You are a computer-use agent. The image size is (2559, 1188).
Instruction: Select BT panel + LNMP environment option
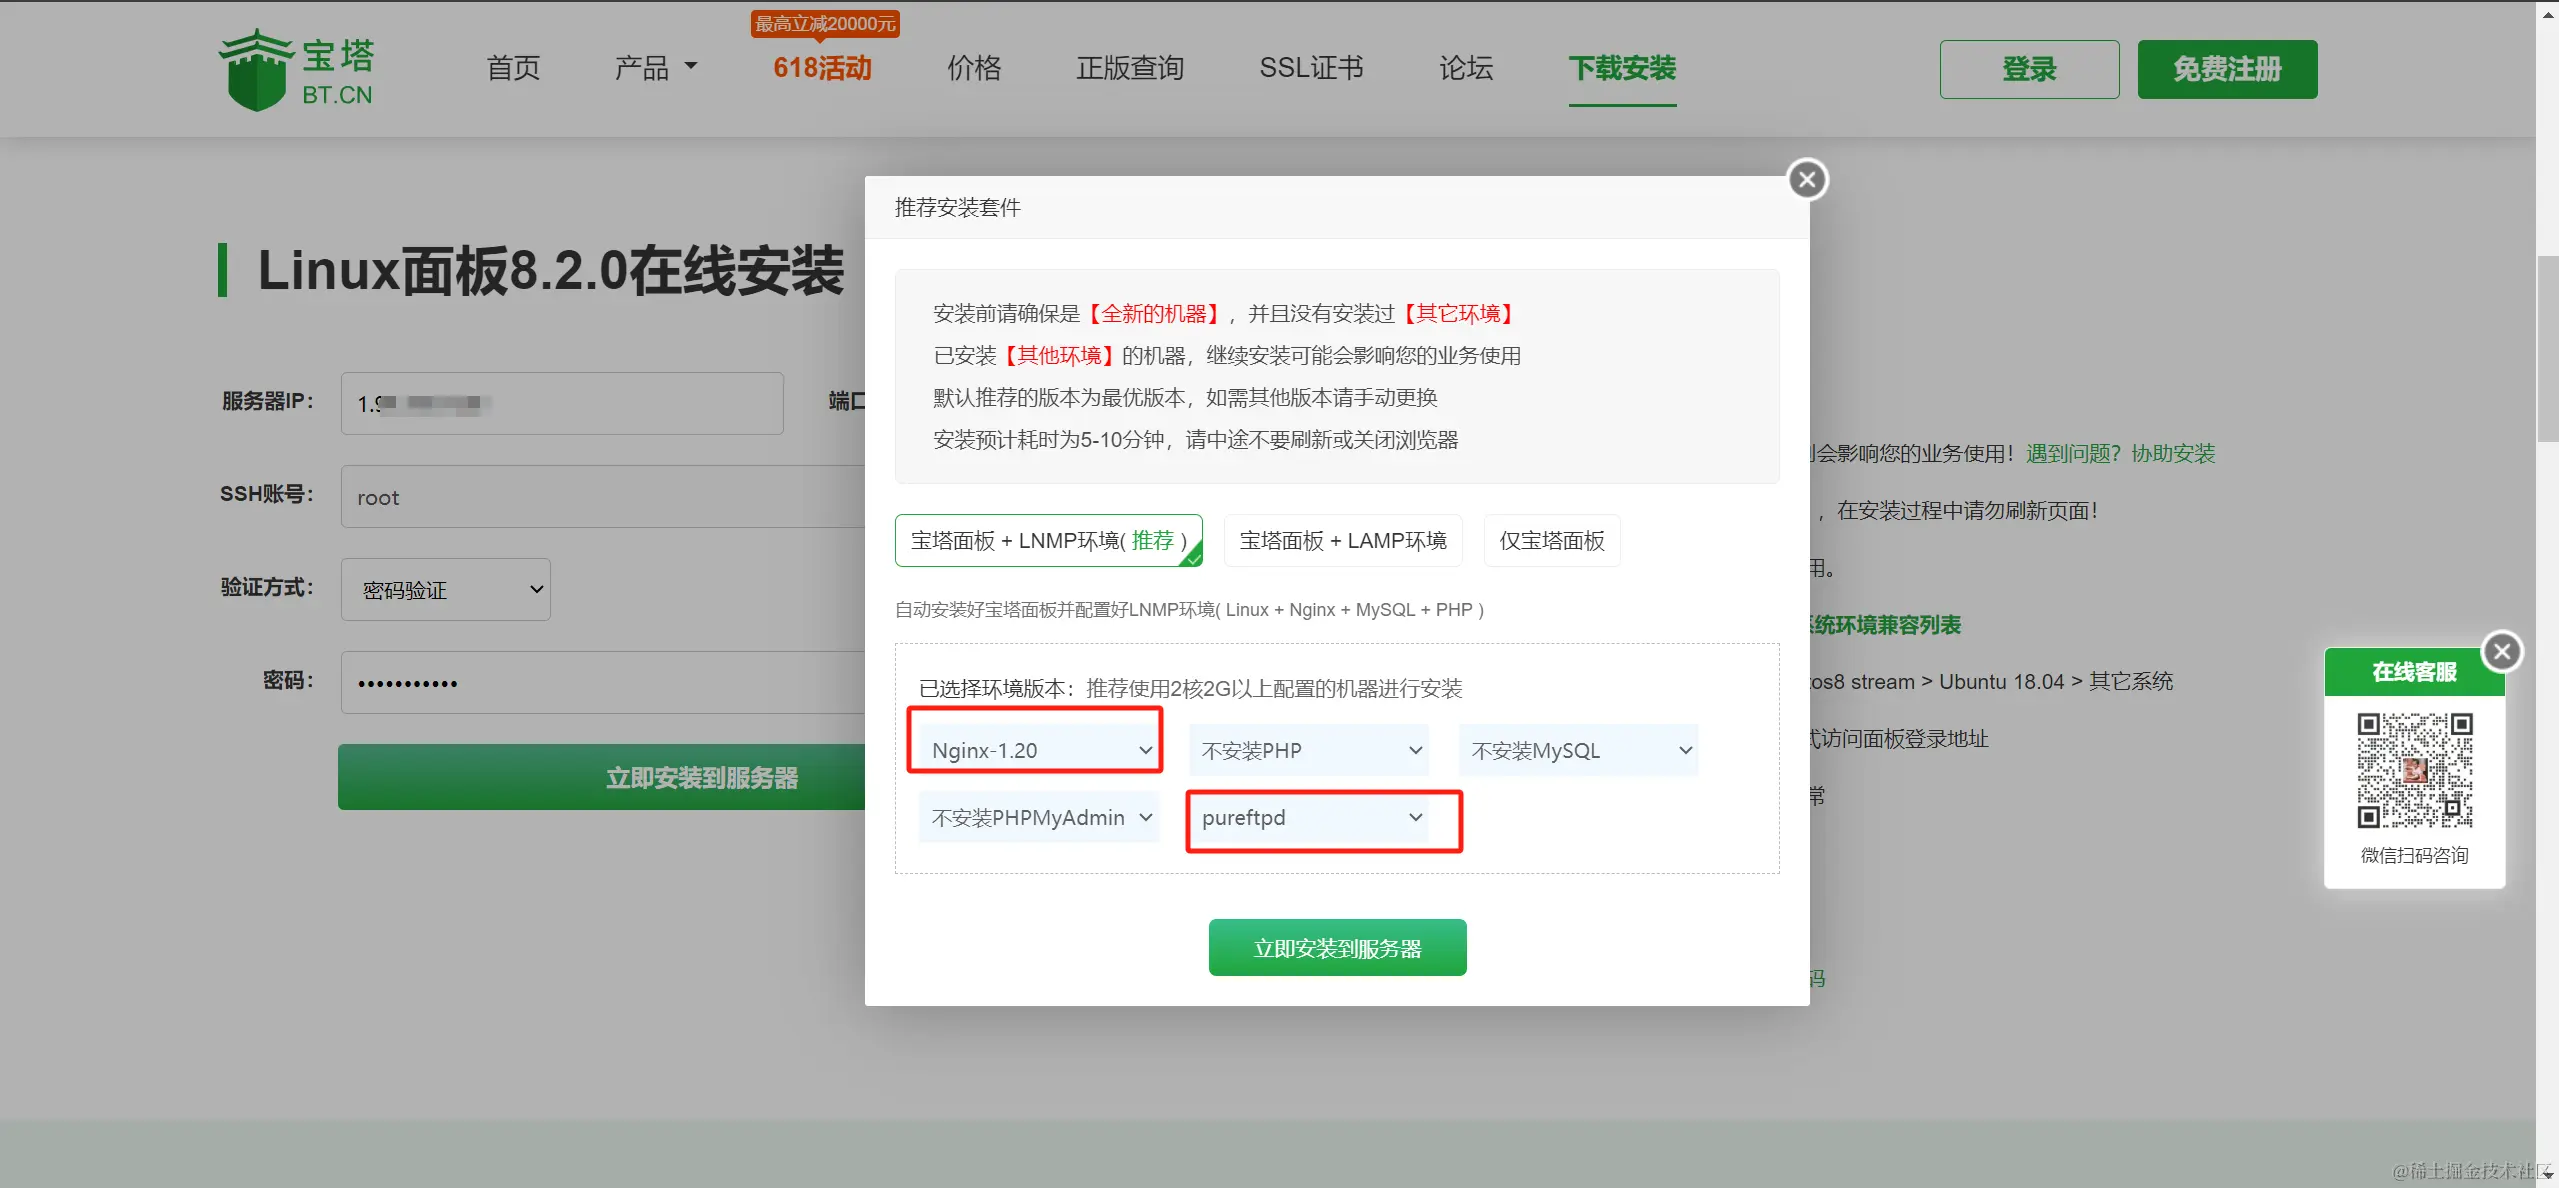[1047, 541]
